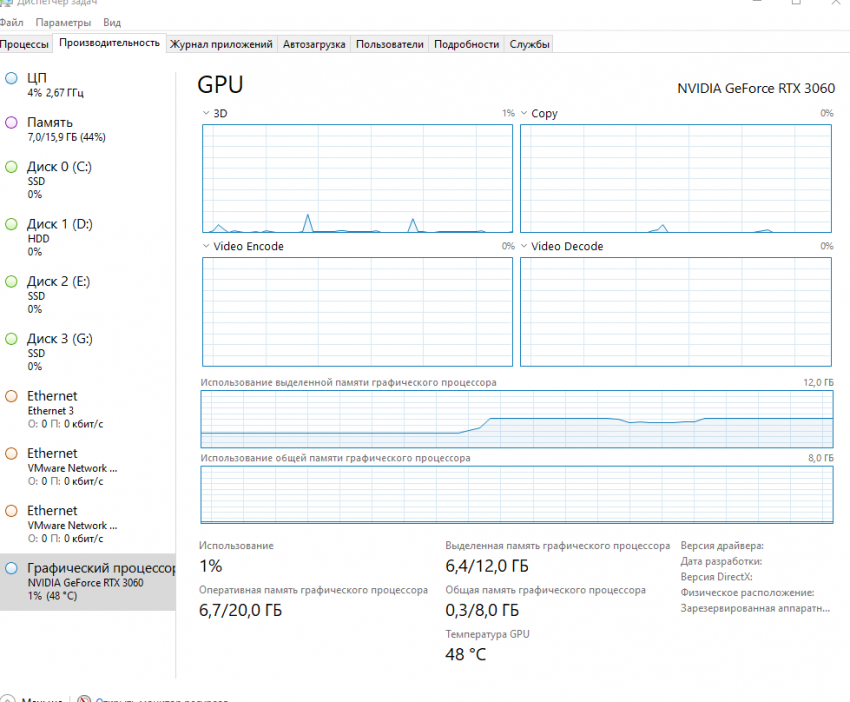Select ЦП 4% 2,67 ГГц entry
Viewport: 850px width, 702px height.
pos(88,85)
